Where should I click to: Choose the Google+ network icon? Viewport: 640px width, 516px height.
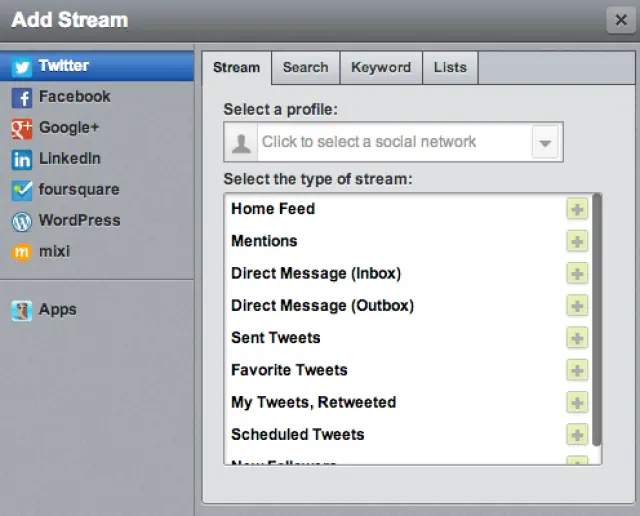[22, 129]
